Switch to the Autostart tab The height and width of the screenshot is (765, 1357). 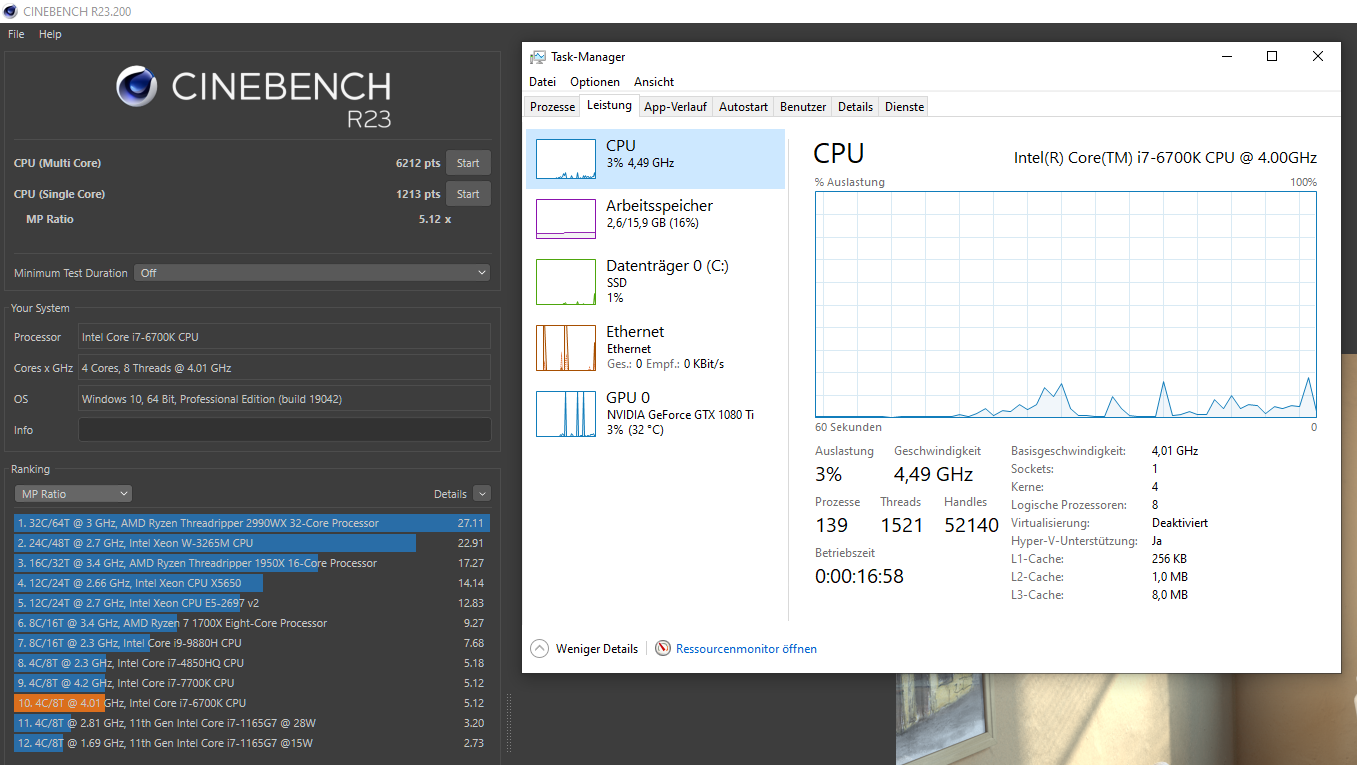point(744,107)
